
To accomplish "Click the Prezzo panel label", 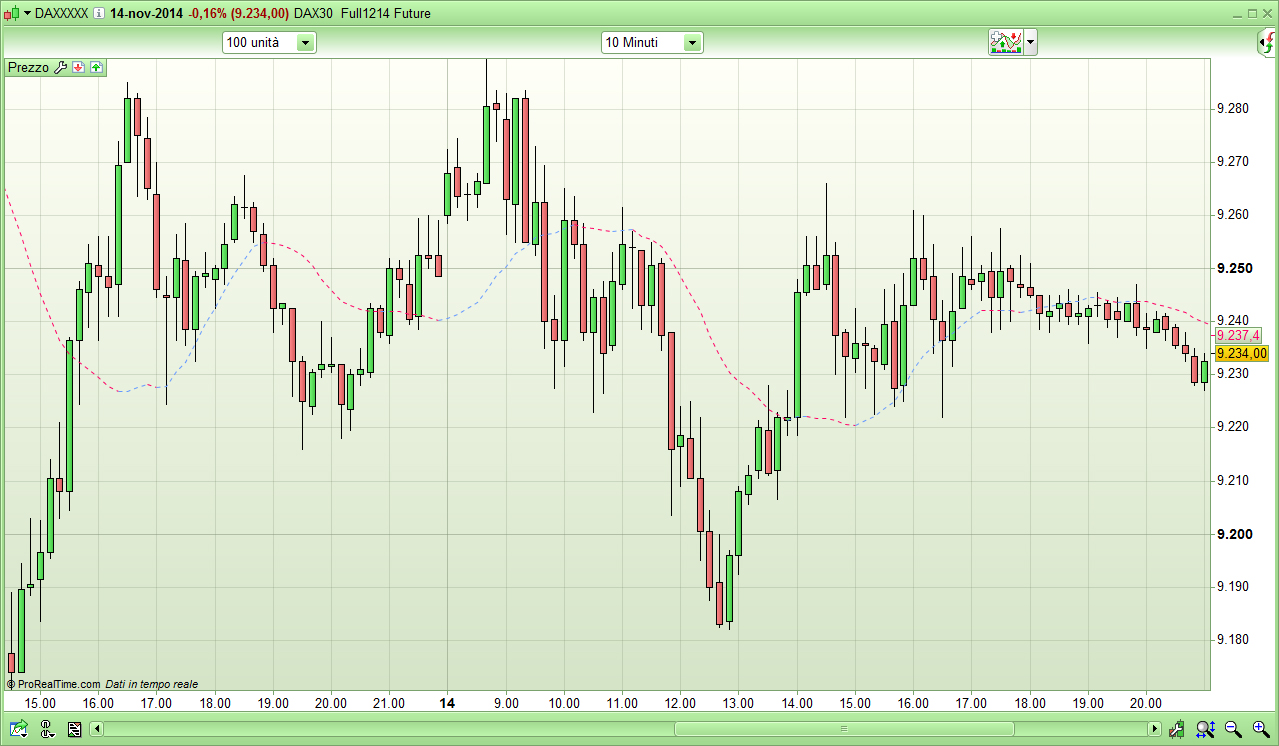I will (28, 67).
